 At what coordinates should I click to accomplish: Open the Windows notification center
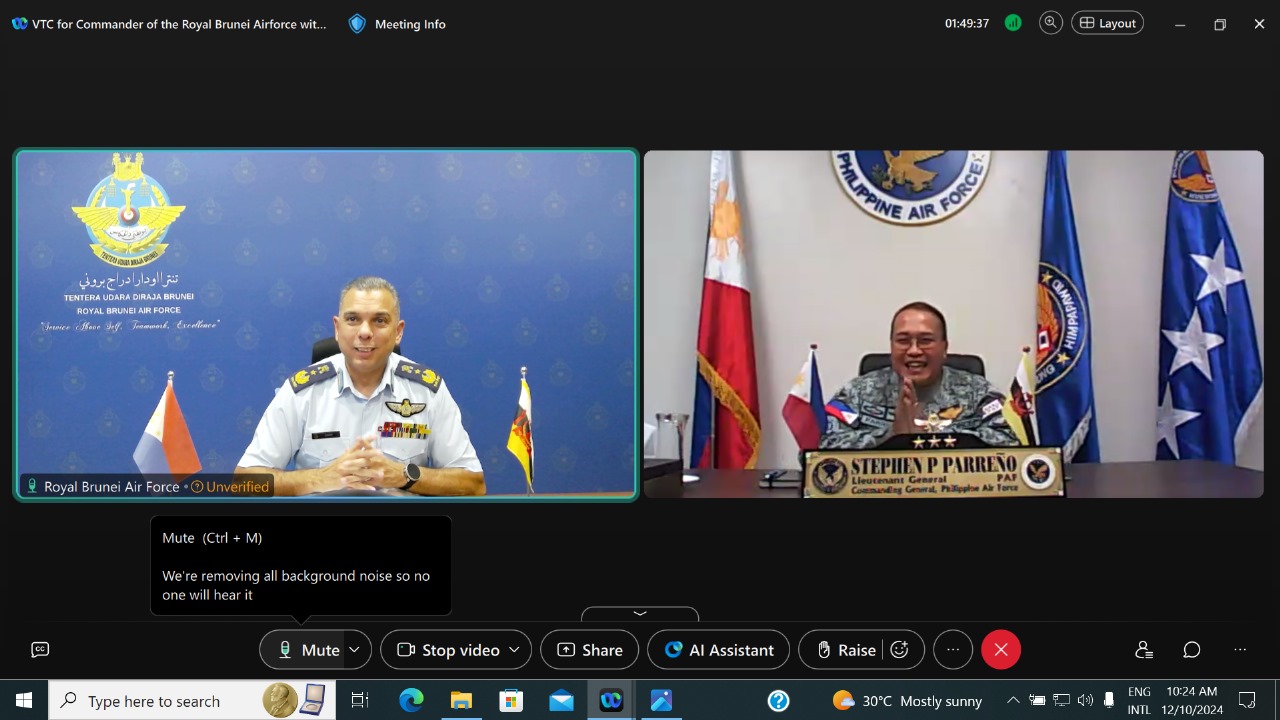(x=1247, y=701)
